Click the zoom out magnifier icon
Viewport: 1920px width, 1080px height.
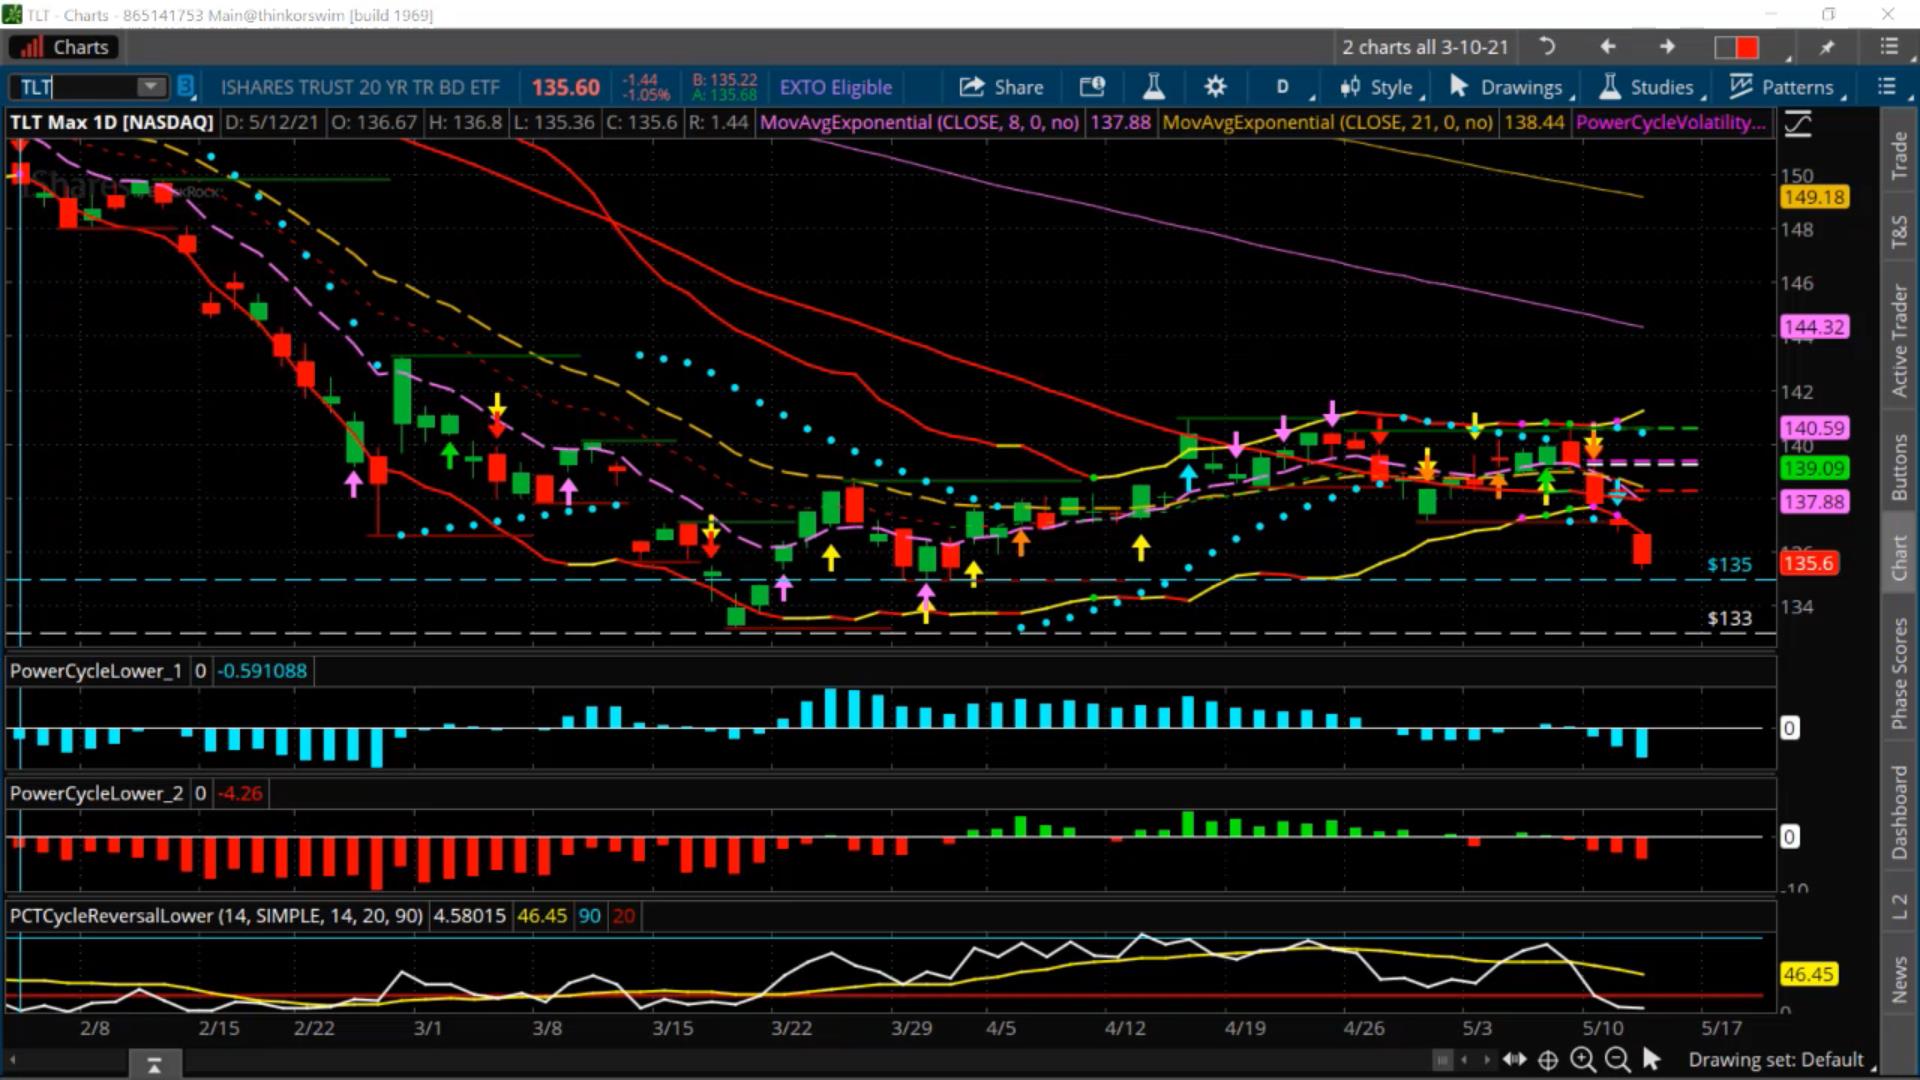click(x=1616, y=1059)
